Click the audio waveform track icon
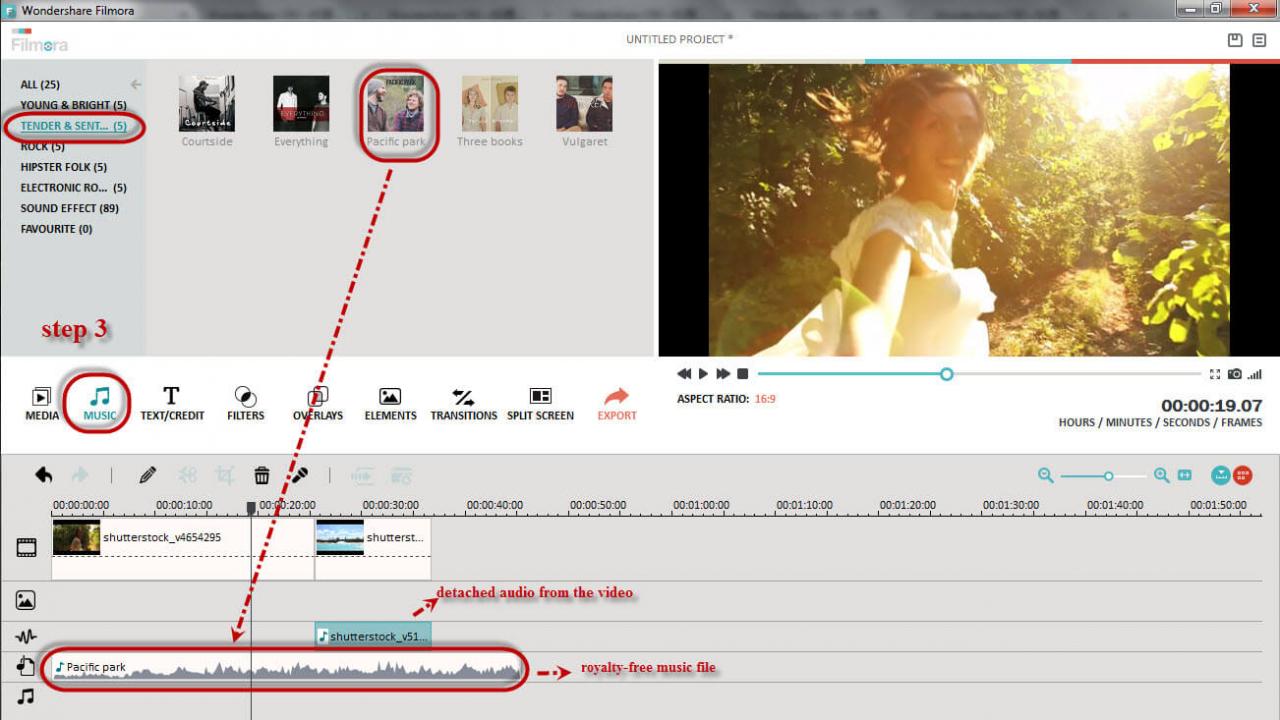Image resolution: width=1280 pixels, height=720 pixels. click(26, 635)
